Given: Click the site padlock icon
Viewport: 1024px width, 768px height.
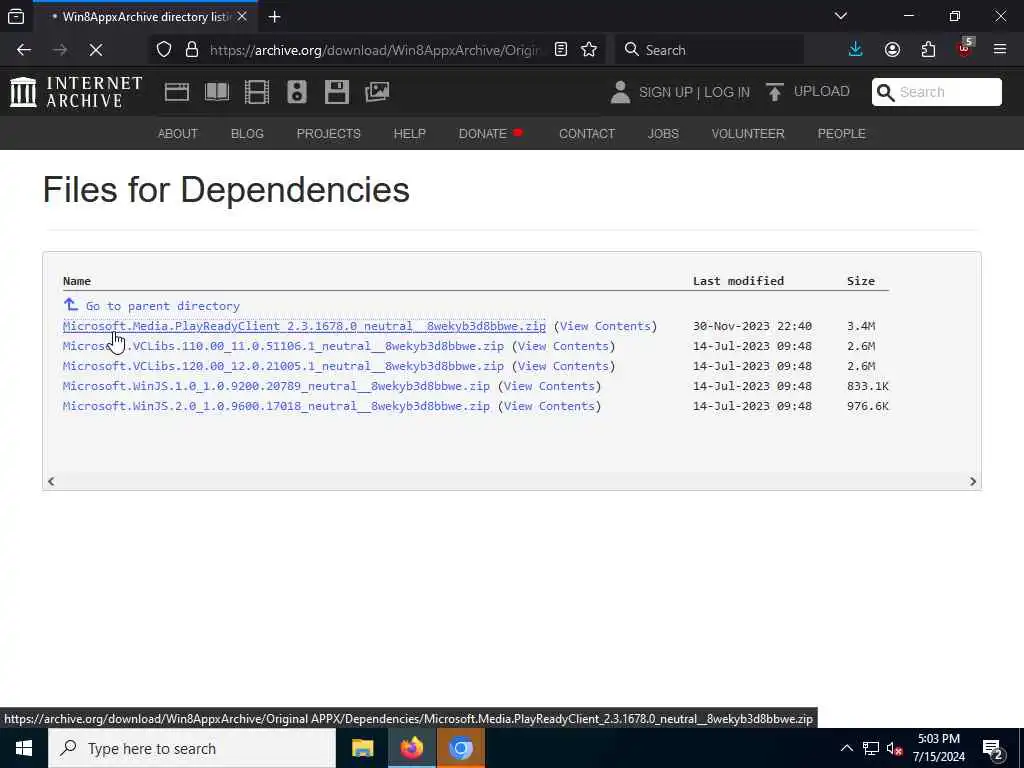Looking at the screenshot, I should [x=192, y=50].
